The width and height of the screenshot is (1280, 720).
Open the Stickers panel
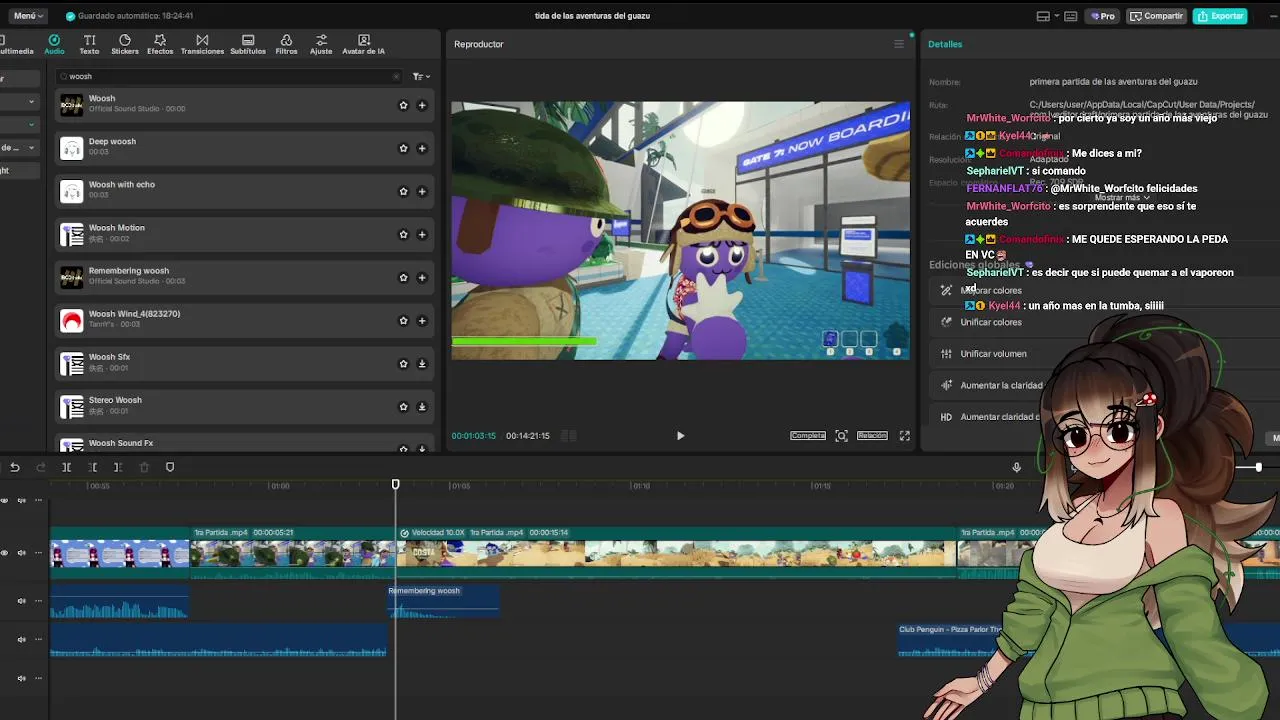tap(125, 44)
